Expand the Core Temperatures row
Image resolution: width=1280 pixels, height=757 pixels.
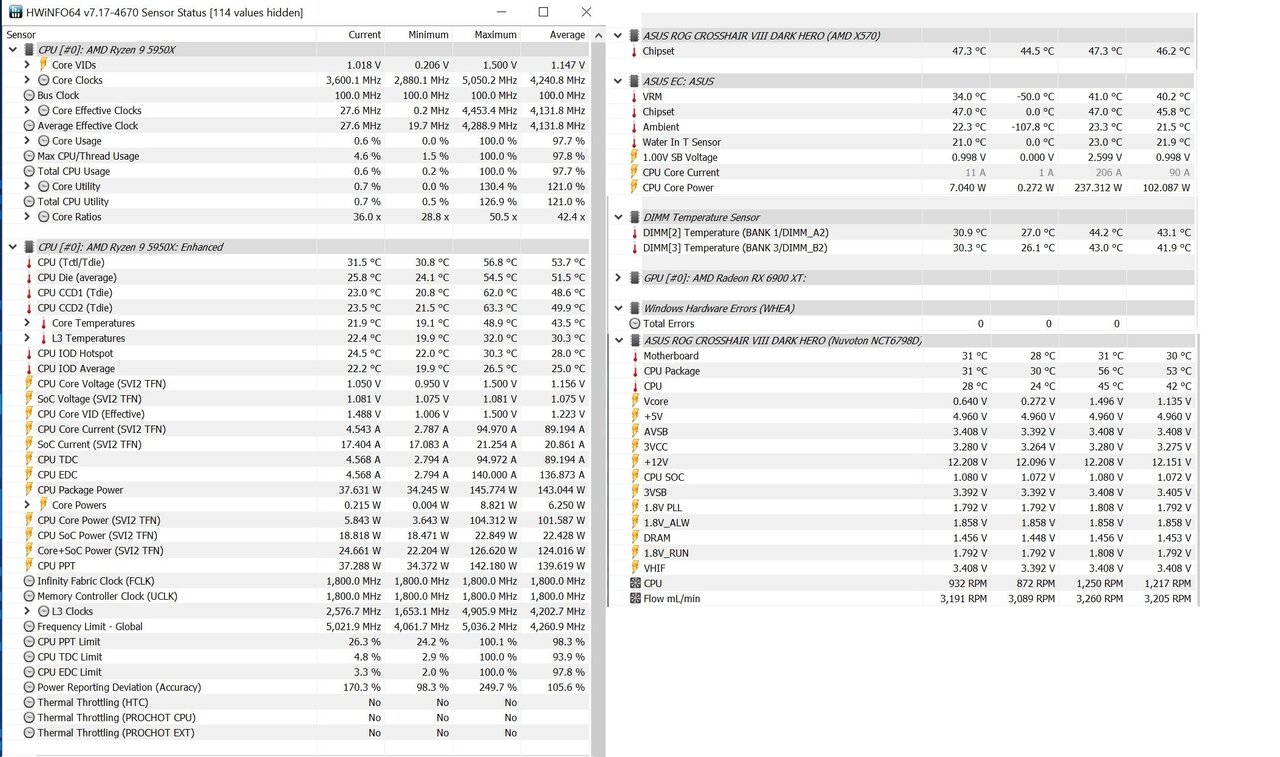(27, 323)
